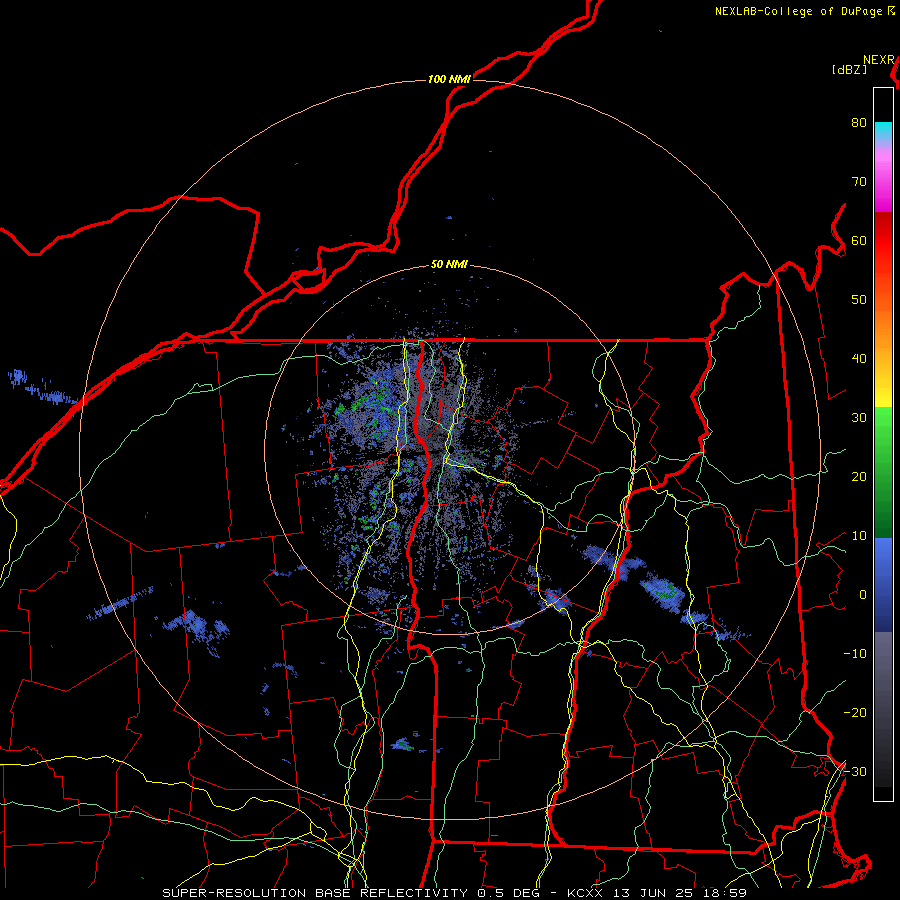Click the 10 value on color scale
900x900 pixels.
tap(859, 536)
